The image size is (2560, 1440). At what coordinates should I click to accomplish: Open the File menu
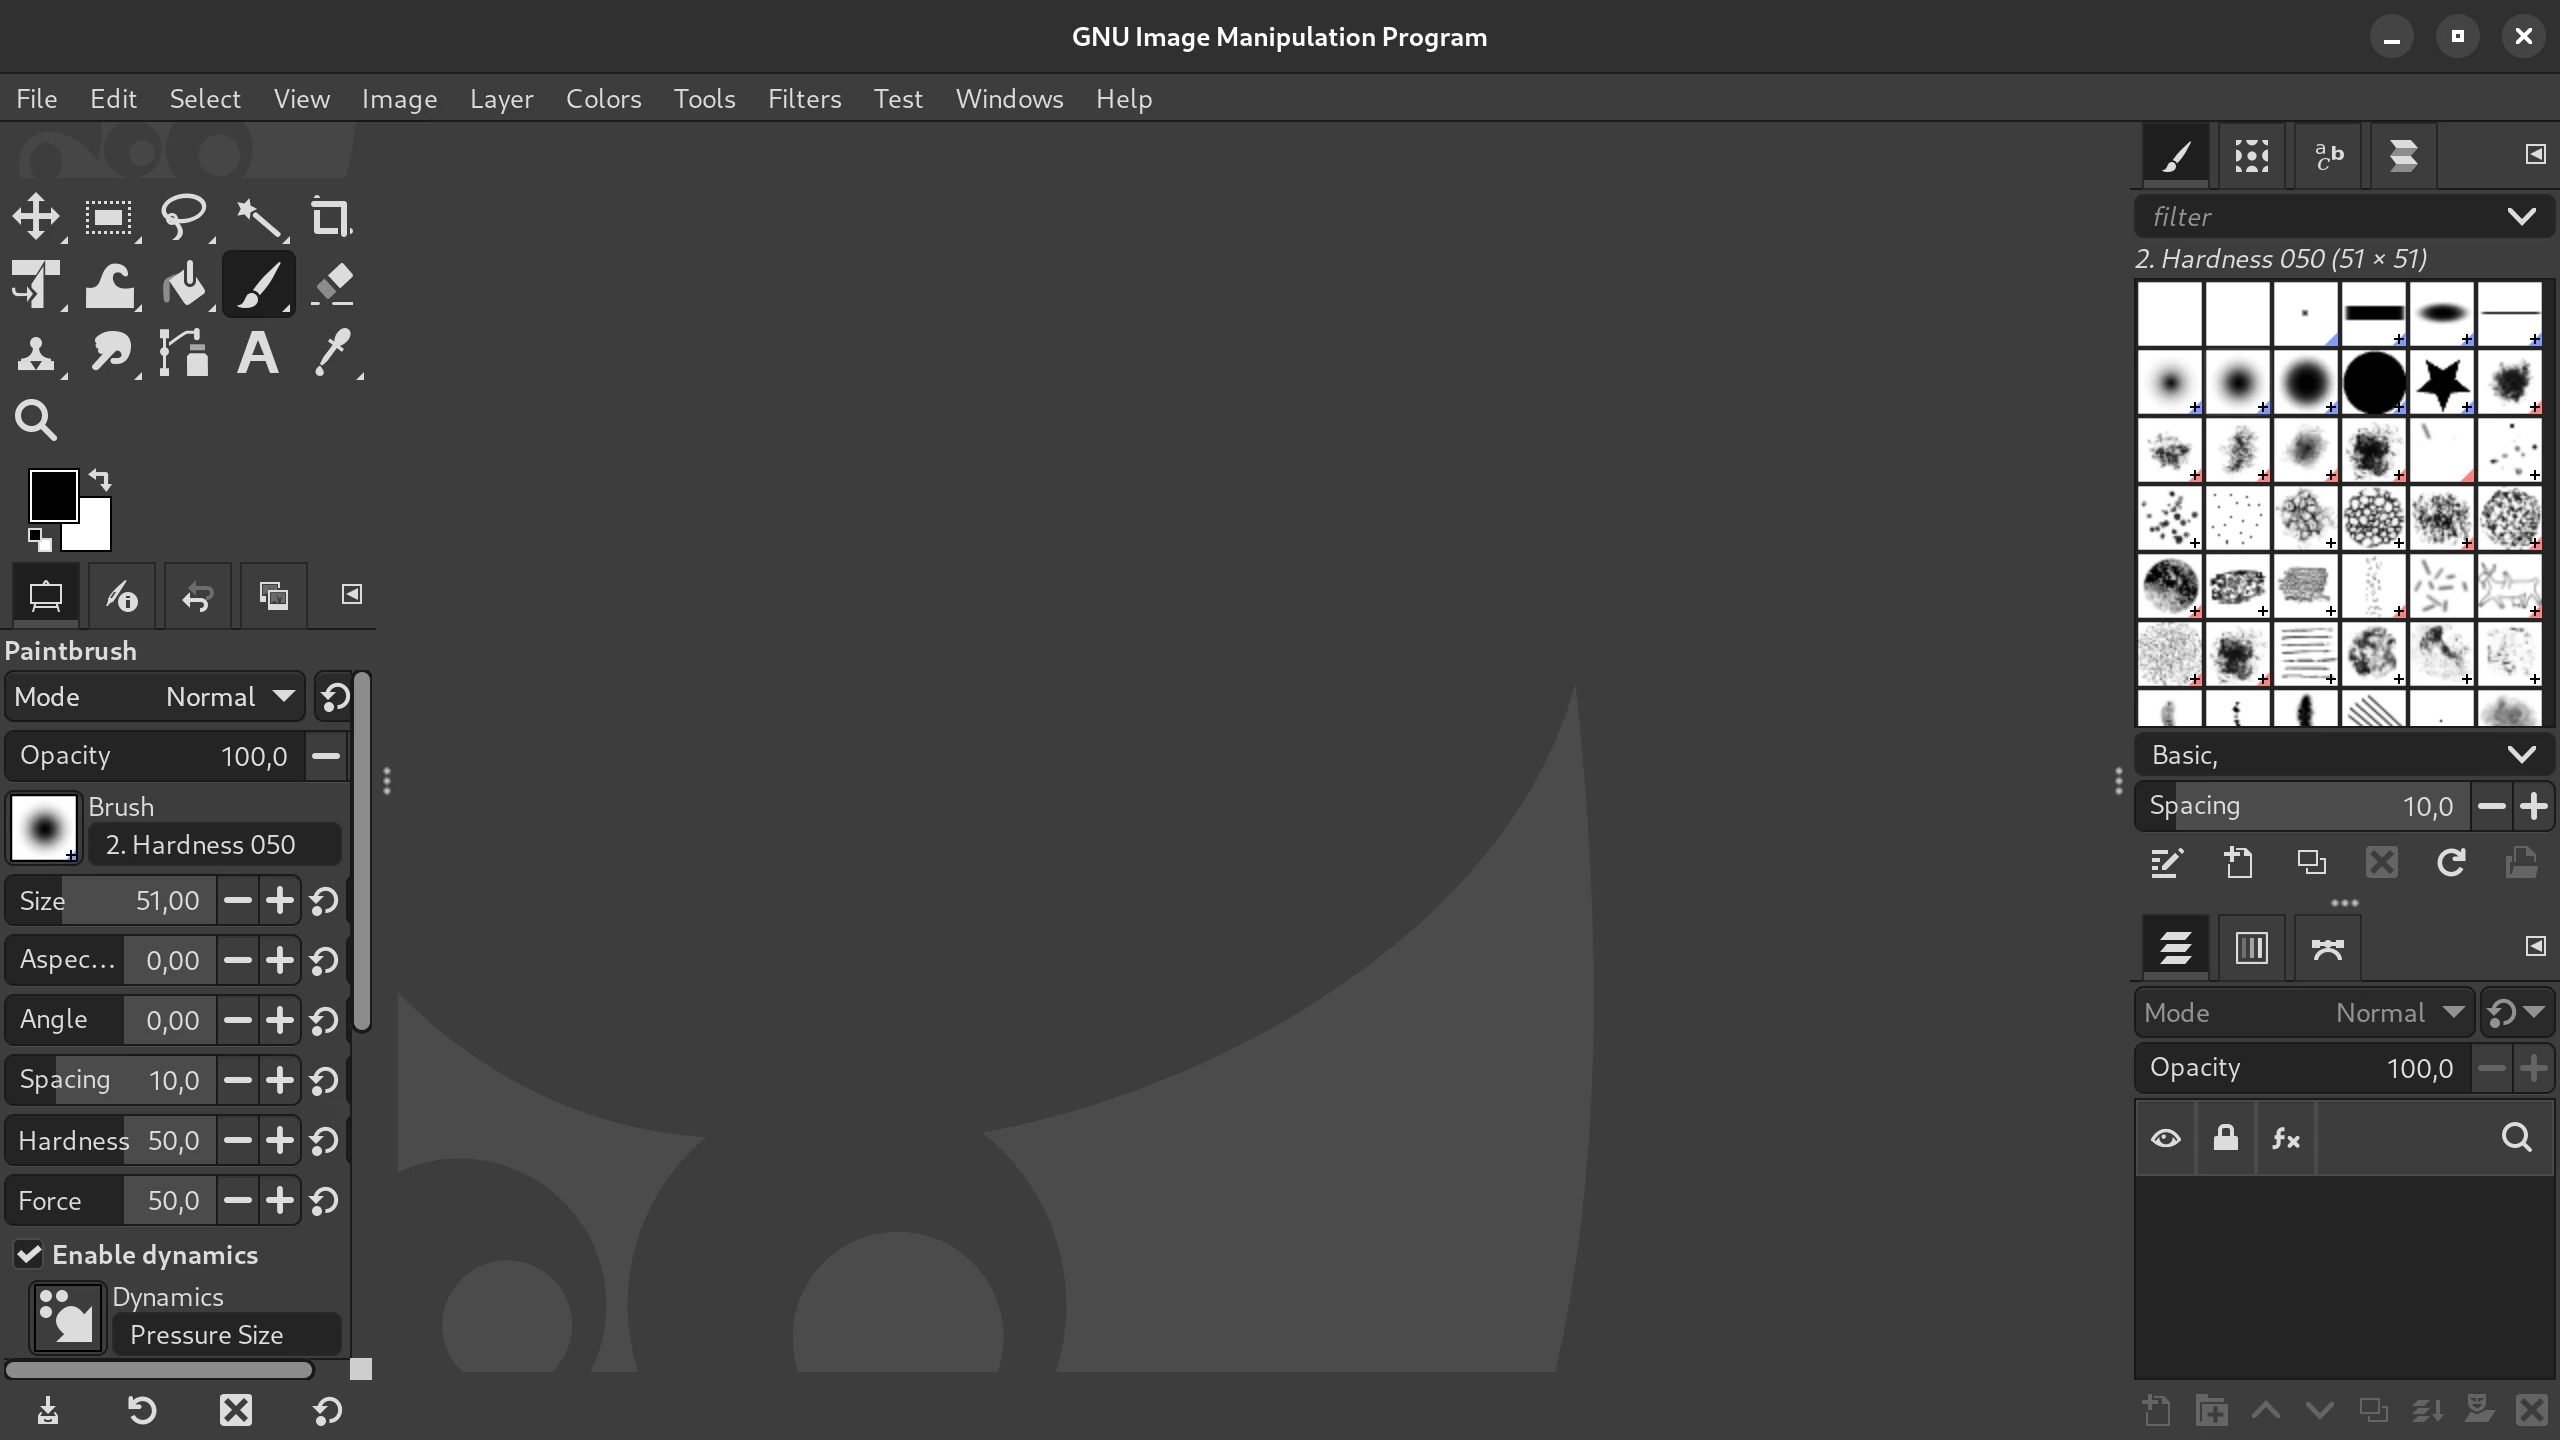[37, 99]
